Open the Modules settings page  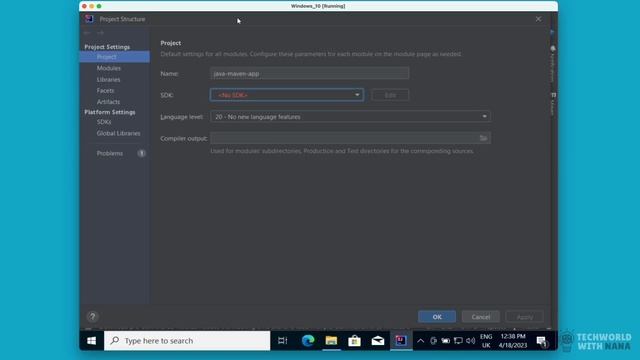point(109,68)
